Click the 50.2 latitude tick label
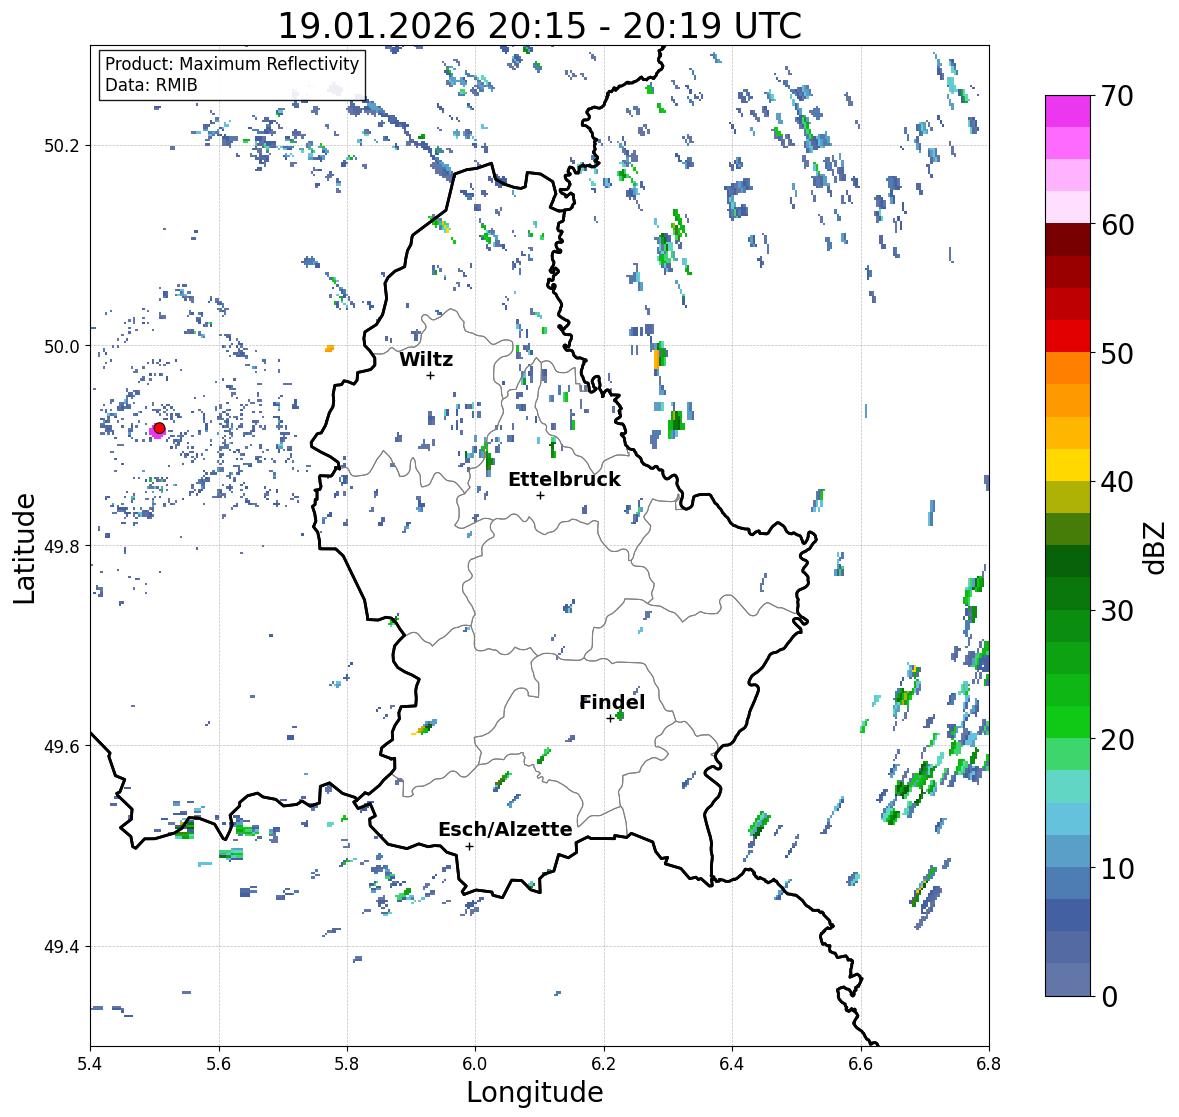 coord(62,146)
